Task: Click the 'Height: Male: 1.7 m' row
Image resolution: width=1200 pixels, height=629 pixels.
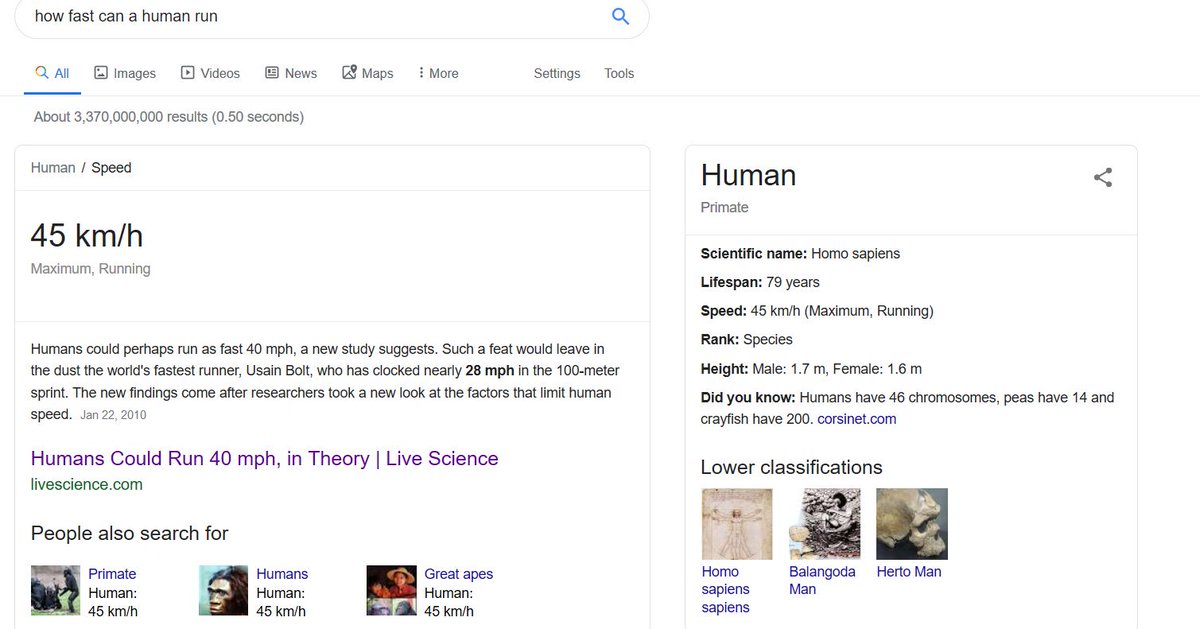Action: [x=811, y=369]
